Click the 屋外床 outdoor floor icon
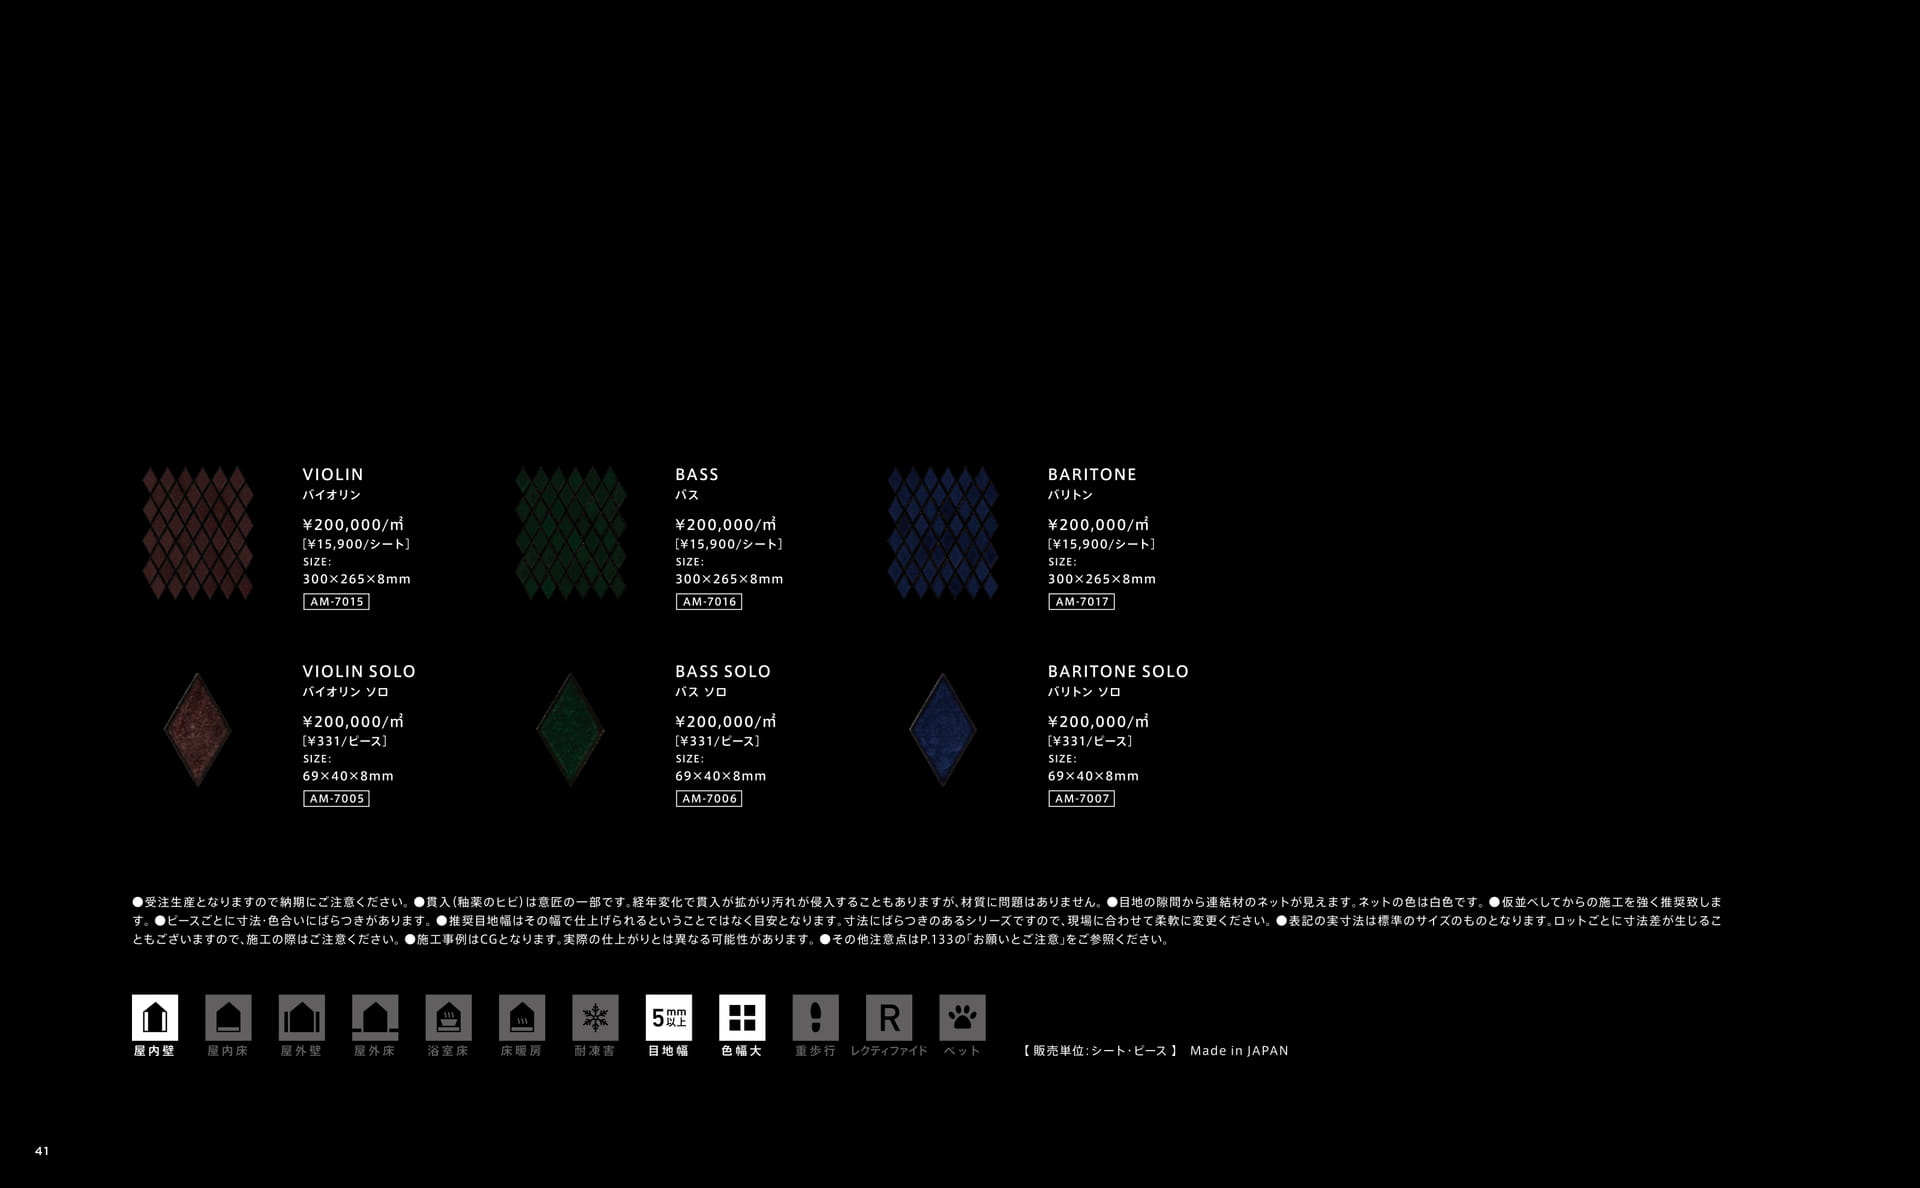1920x1188 pixels. pos(375,1017)
